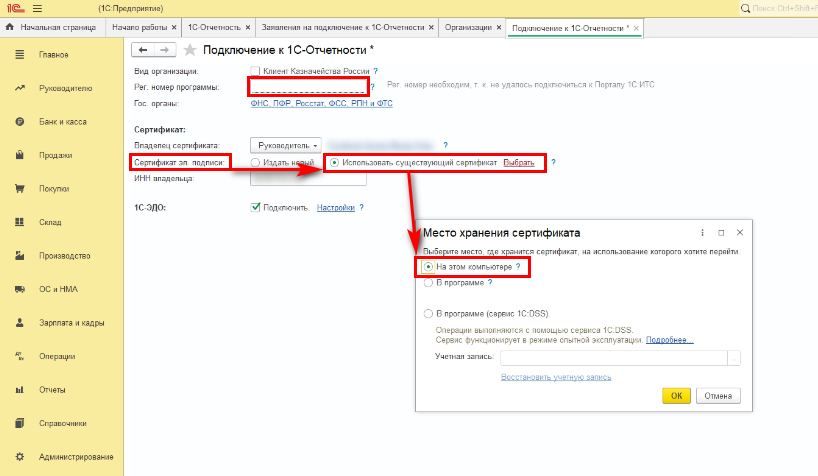This screenshot has height=476, width=818.
Task: Confirm with the OK button
Action: pyautogui.click(x=676, y=396)
